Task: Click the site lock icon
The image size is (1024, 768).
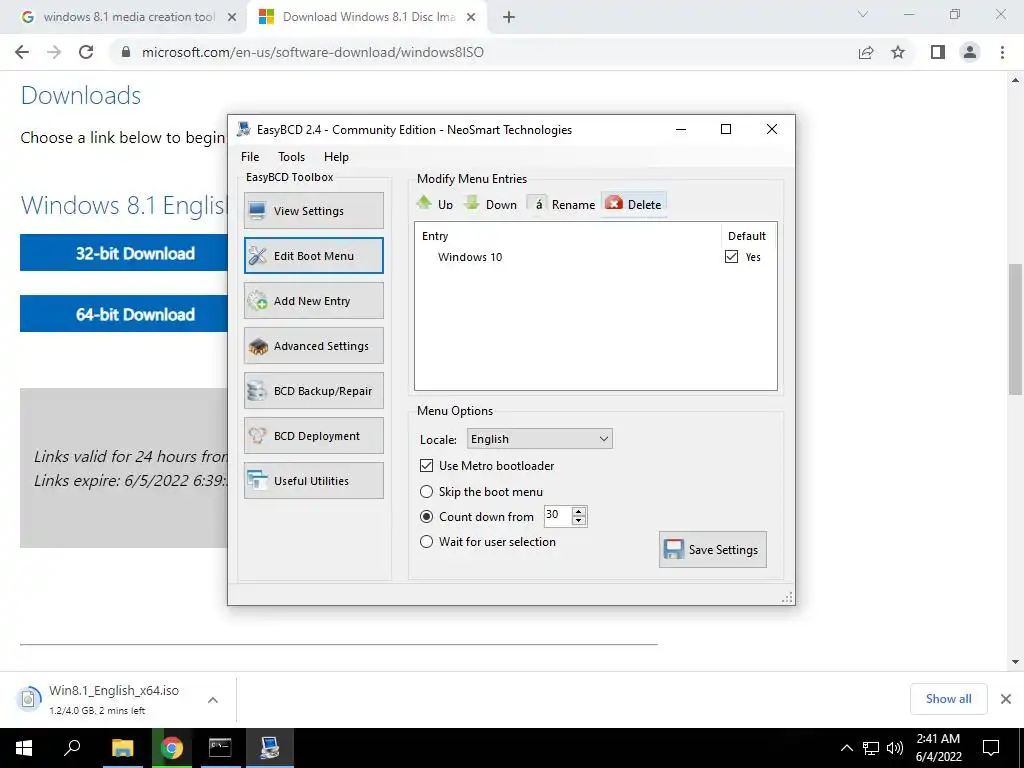Action: coord(126,52)
